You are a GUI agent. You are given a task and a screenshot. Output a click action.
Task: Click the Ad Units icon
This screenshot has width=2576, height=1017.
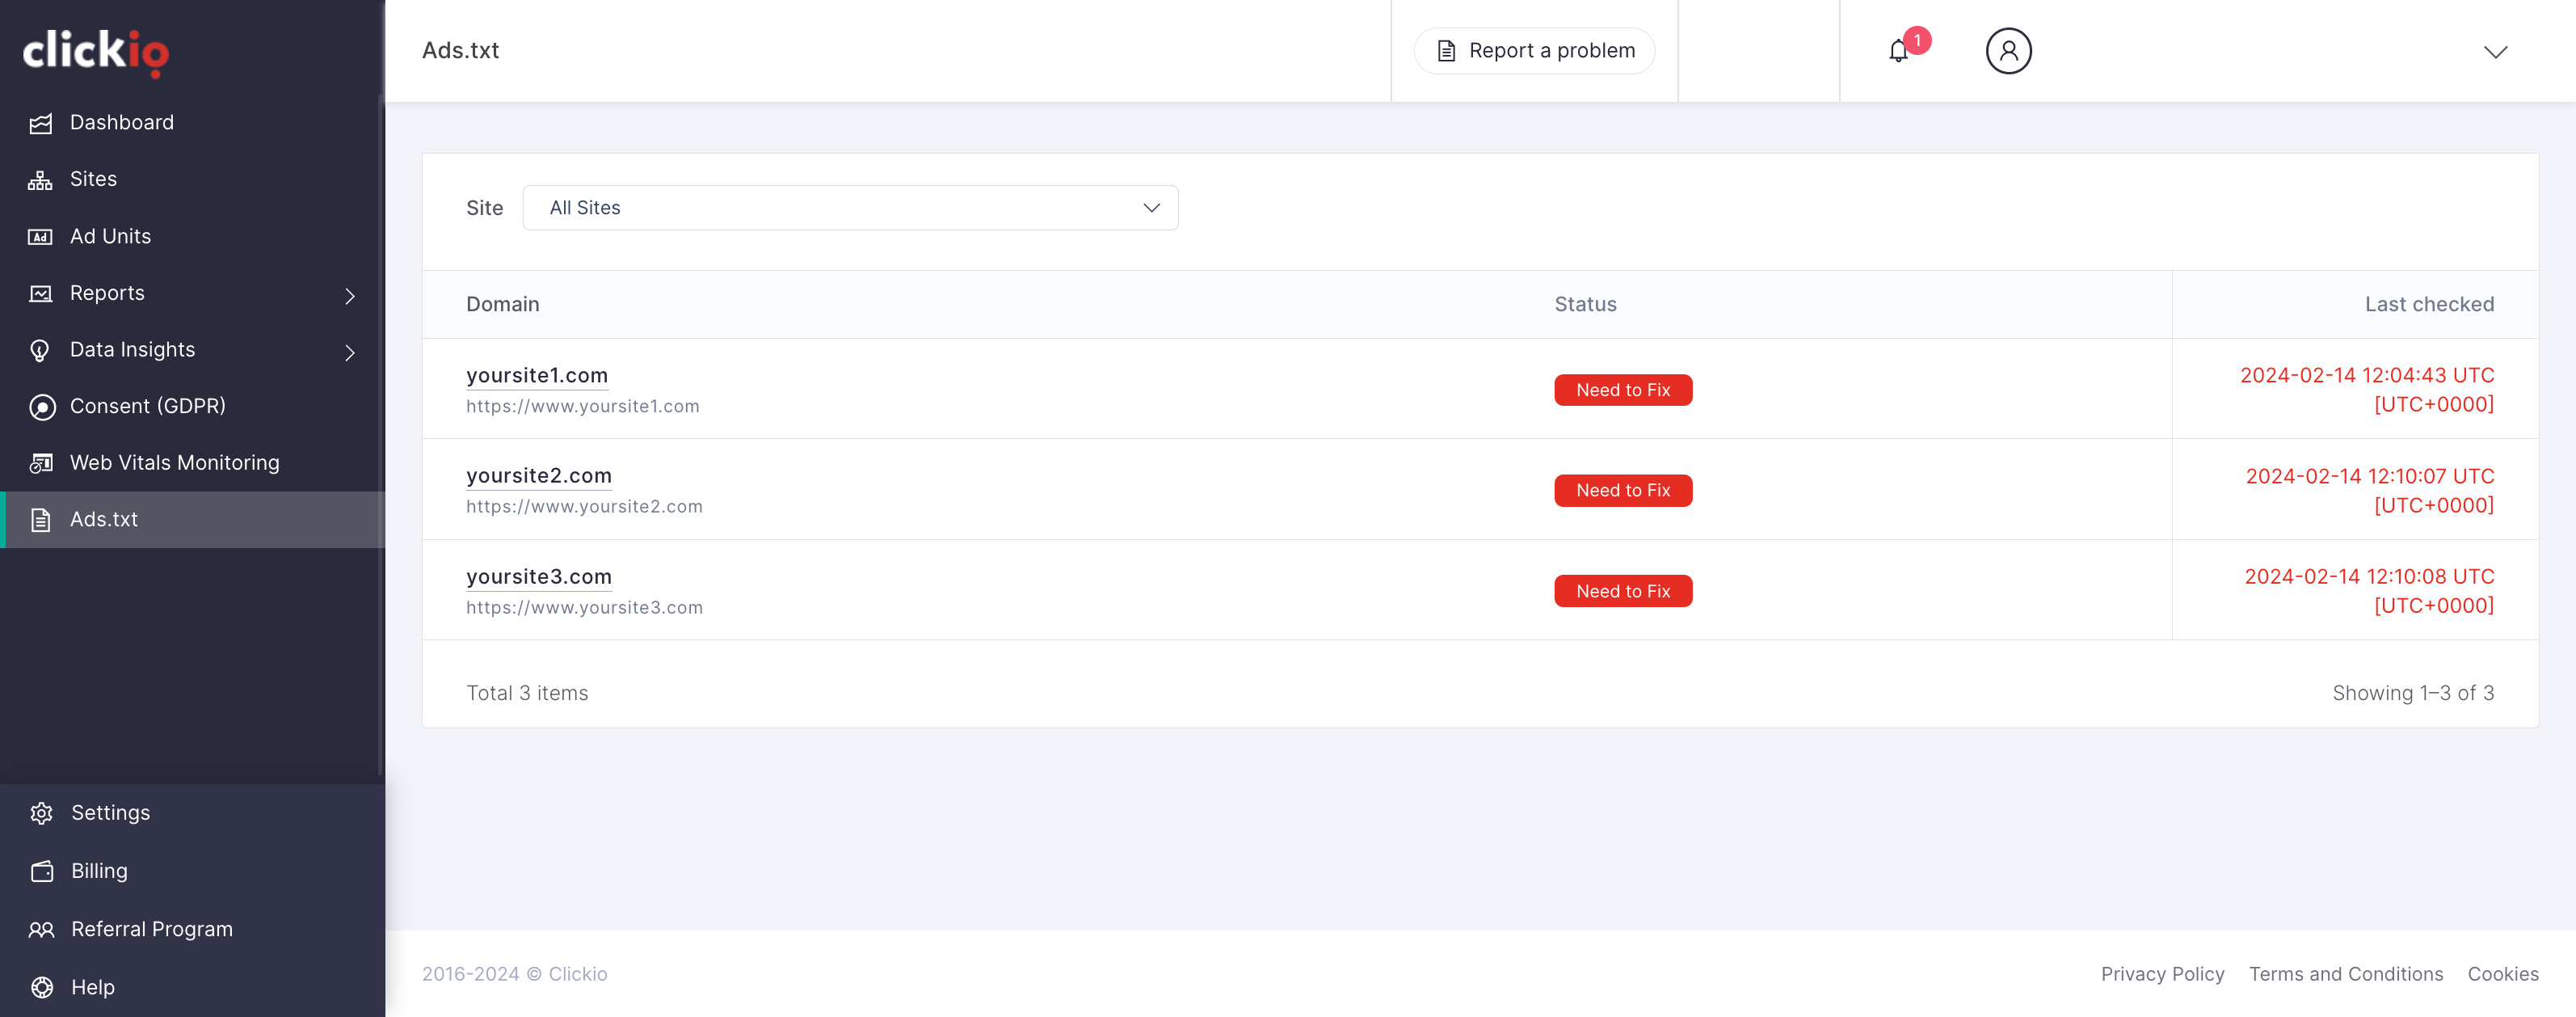[41, 237]
